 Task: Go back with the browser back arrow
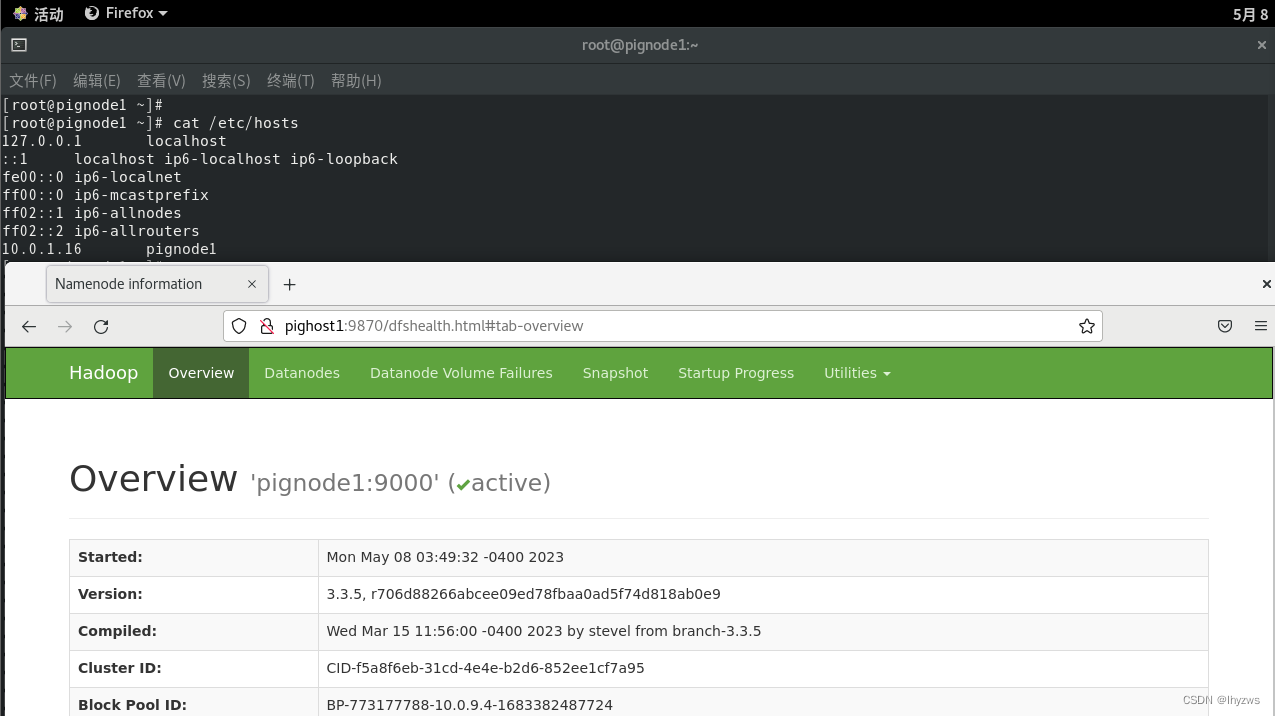[29, 326]
